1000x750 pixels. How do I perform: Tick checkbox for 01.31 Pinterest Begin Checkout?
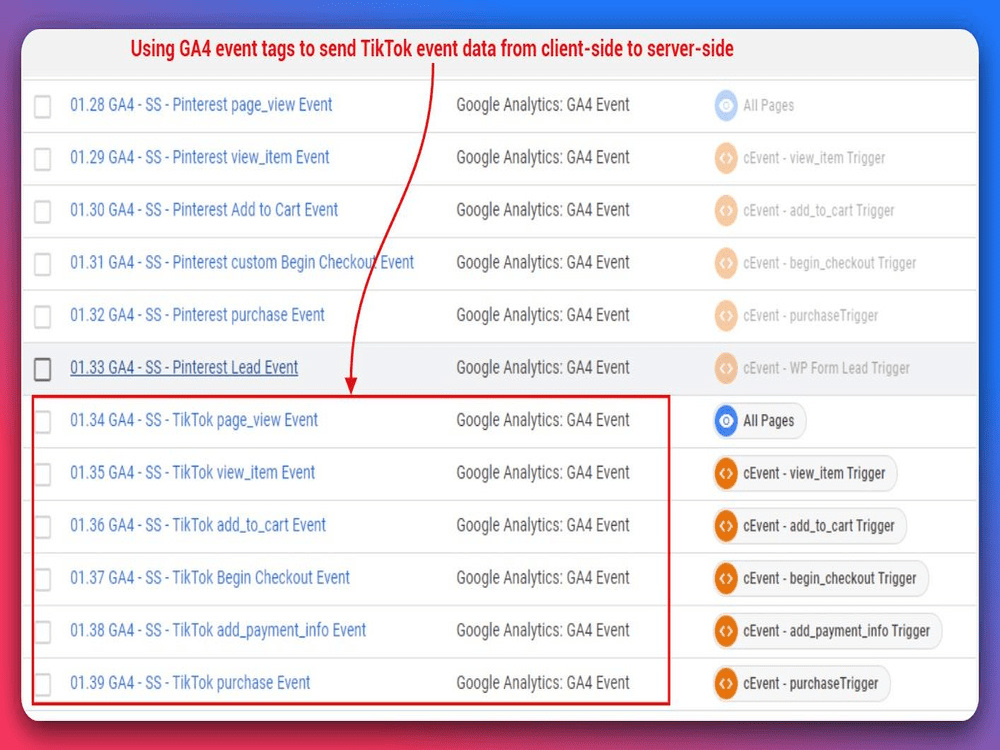[x=43, y=264]
